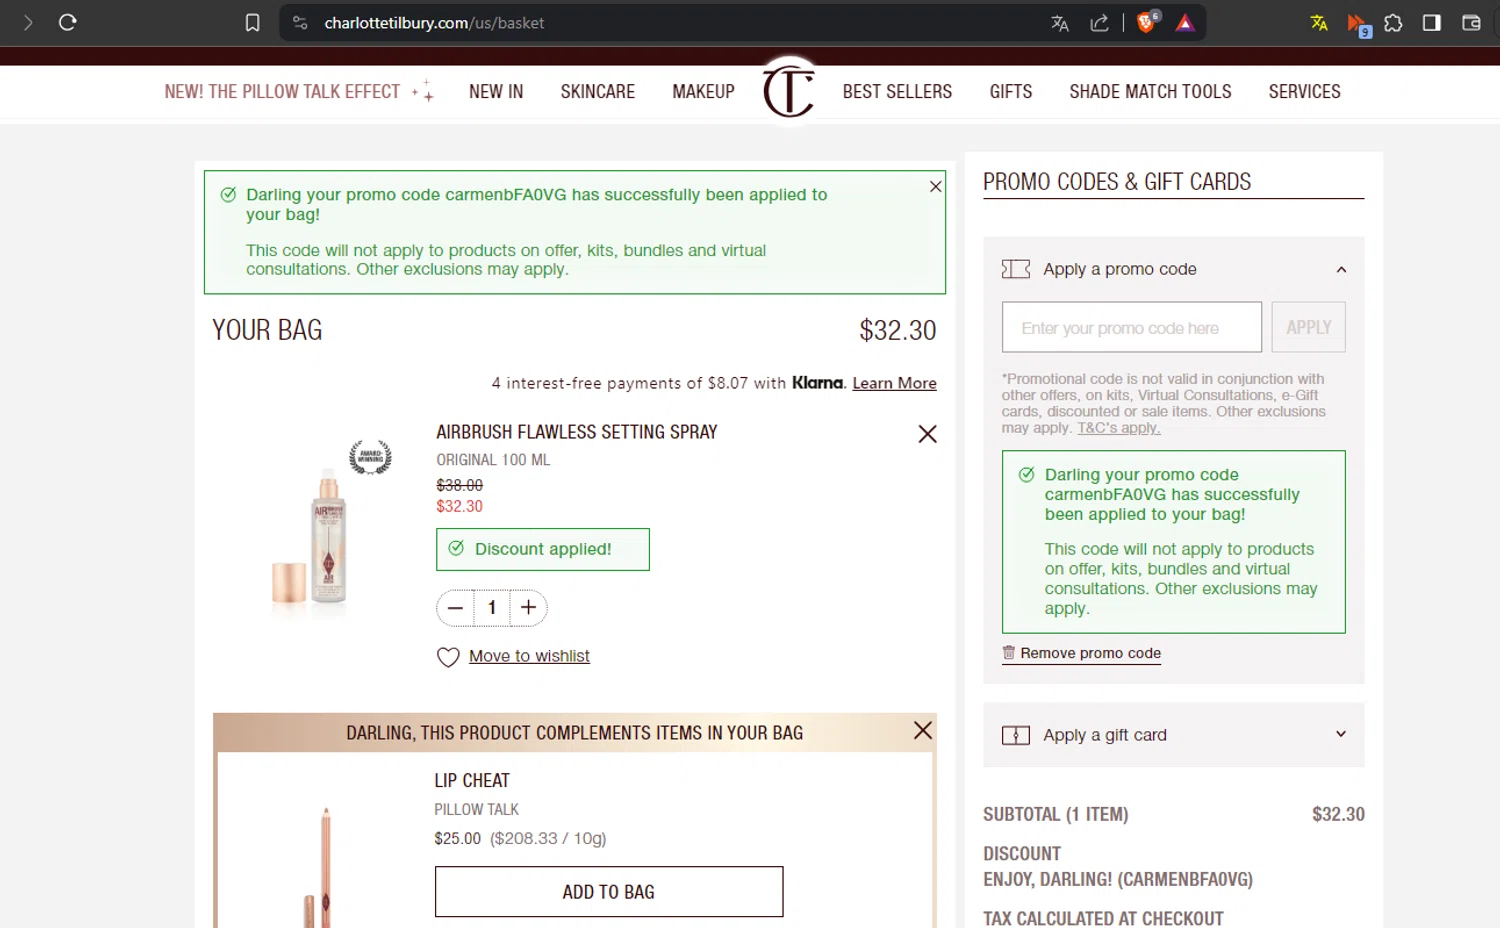Open the Skincare menu
1500x928 pixels.
pos(597,91)
